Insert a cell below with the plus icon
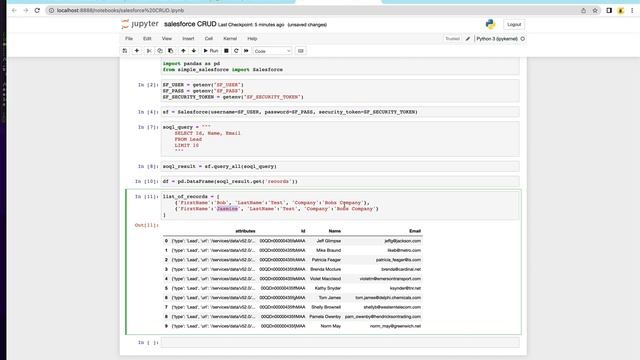 tap(137, 51)
